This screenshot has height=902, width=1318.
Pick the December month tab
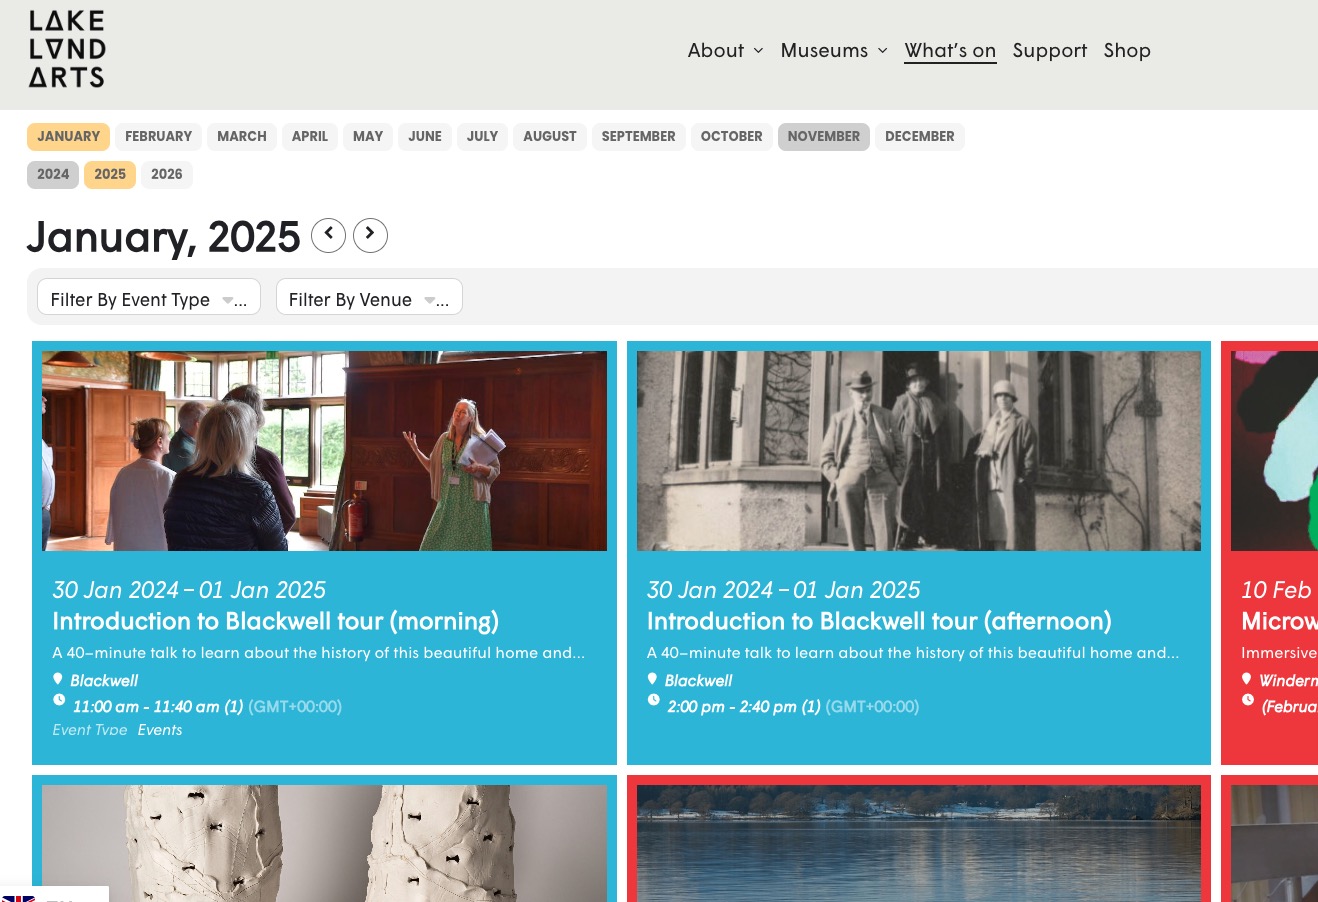click(x=920, y=137)
